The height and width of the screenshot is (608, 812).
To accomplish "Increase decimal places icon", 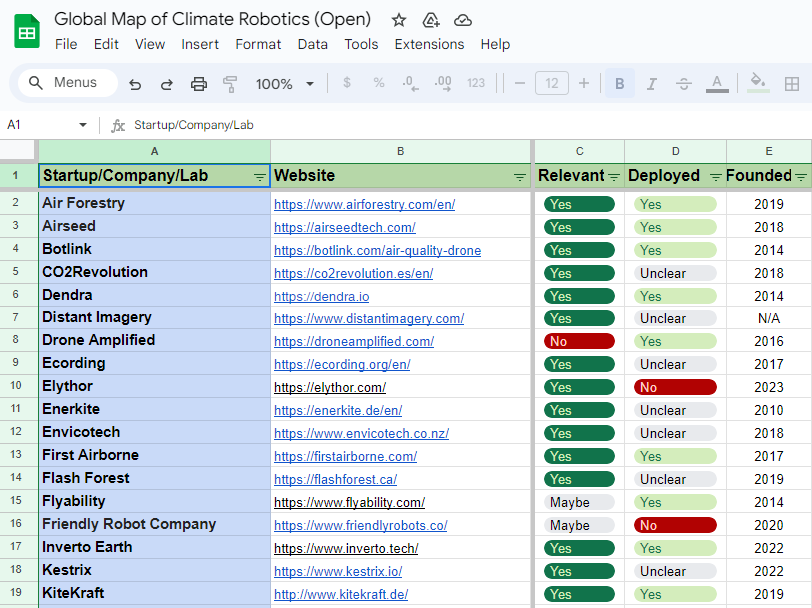I will click(x=443, y=83).
